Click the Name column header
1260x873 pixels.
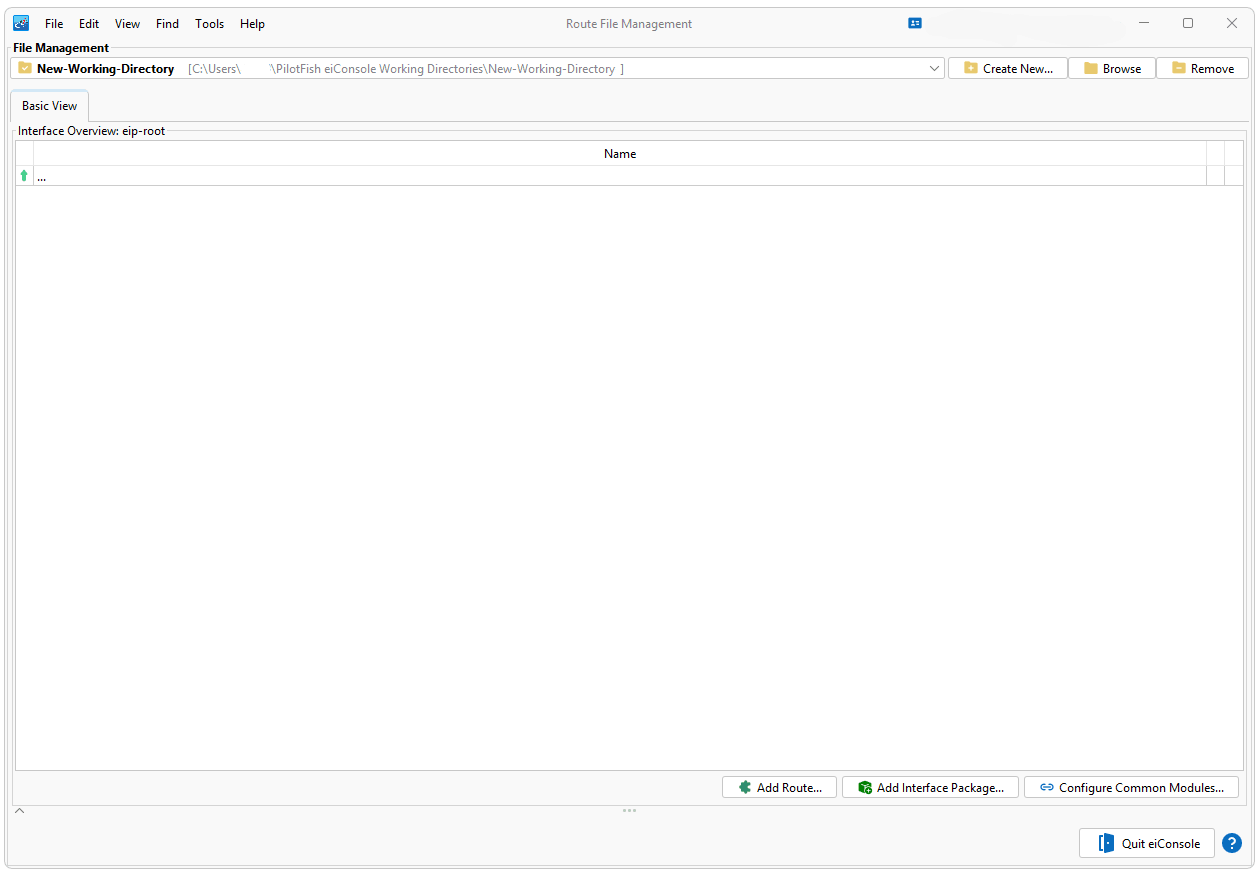pyautogui.click(x=620, y=154)
